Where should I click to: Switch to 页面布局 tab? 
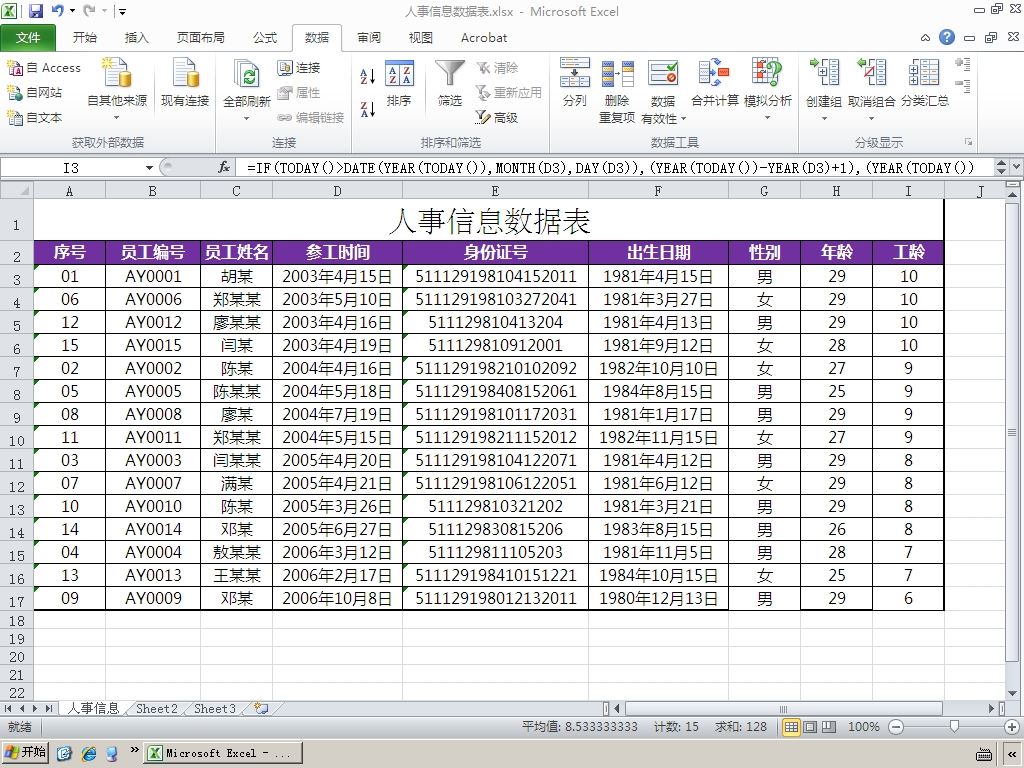[x=200, y=37]
